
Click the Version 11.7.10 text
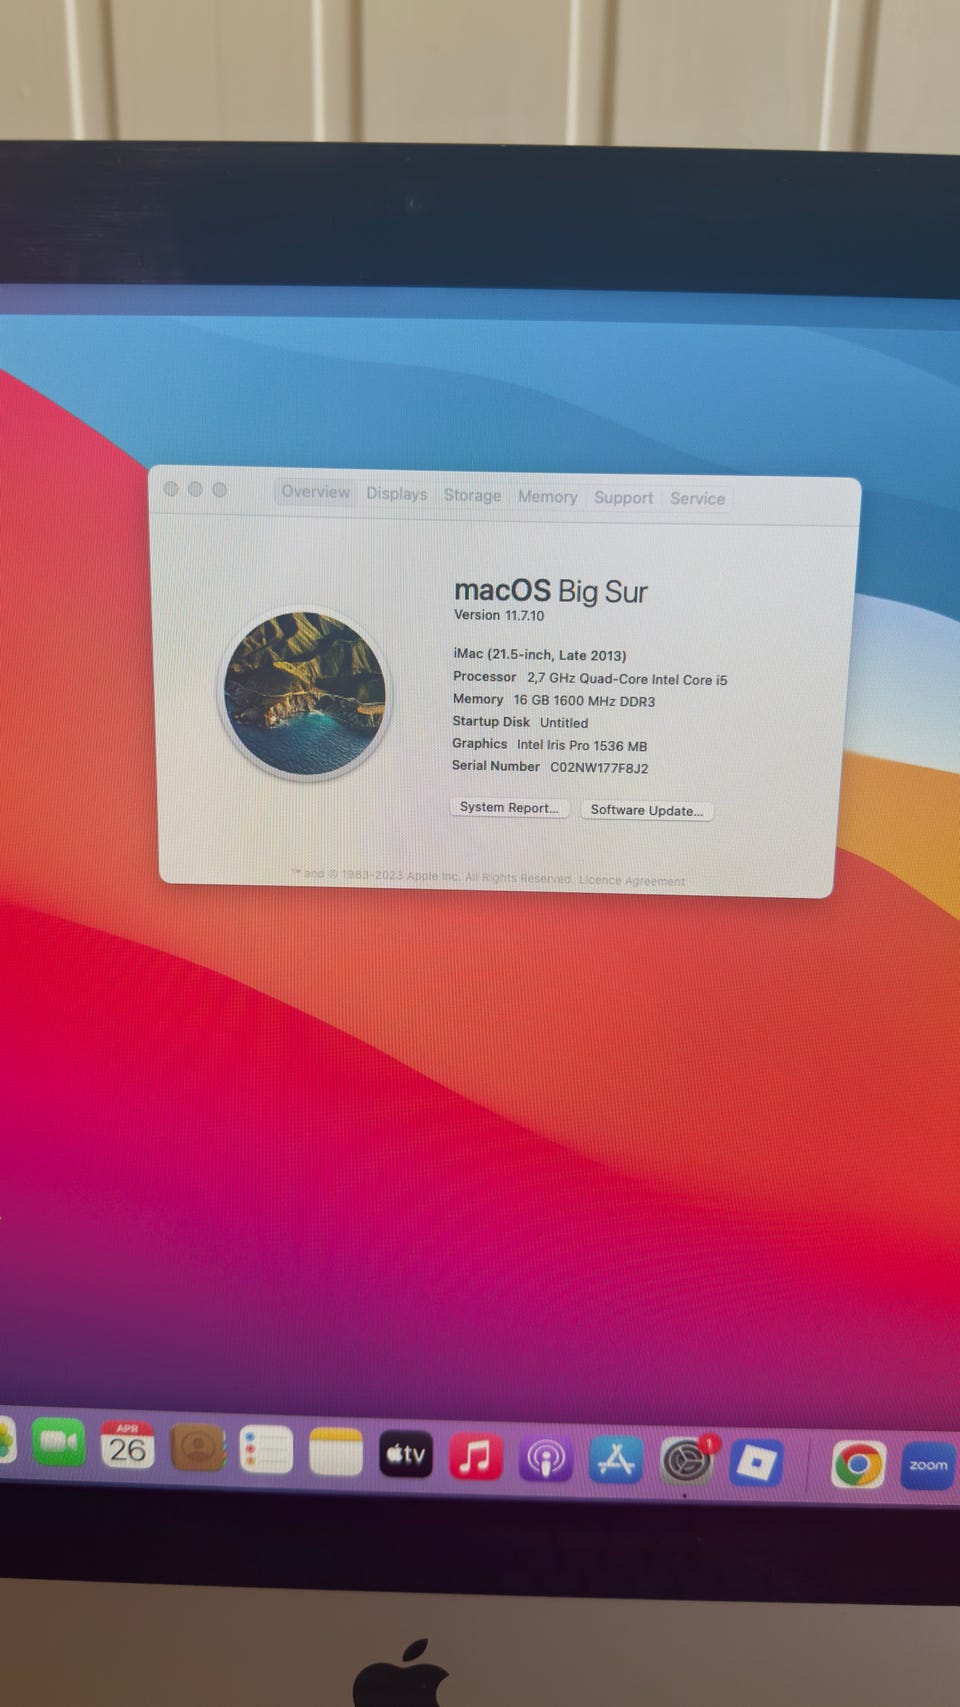point(499,615)
